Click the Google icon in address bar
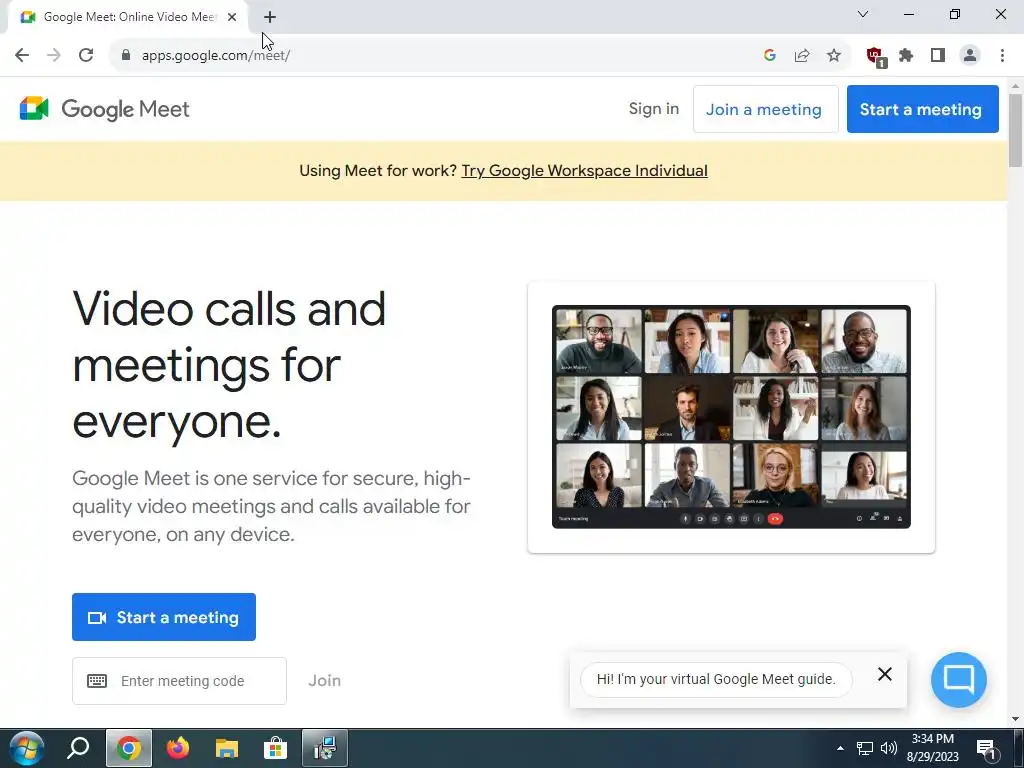 (x=770, y=56)
